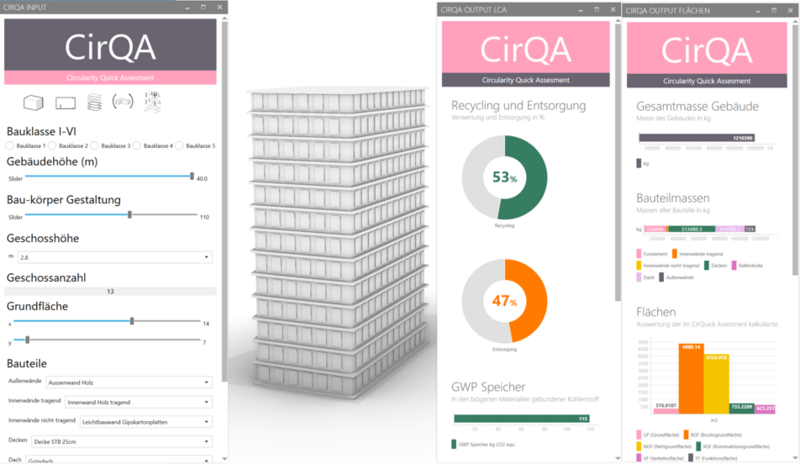Click the CIRQA OUTPUT FLÄCHEN scrollbar thumb
Viewport: 800px width, 464px height.
click(795, 151)
